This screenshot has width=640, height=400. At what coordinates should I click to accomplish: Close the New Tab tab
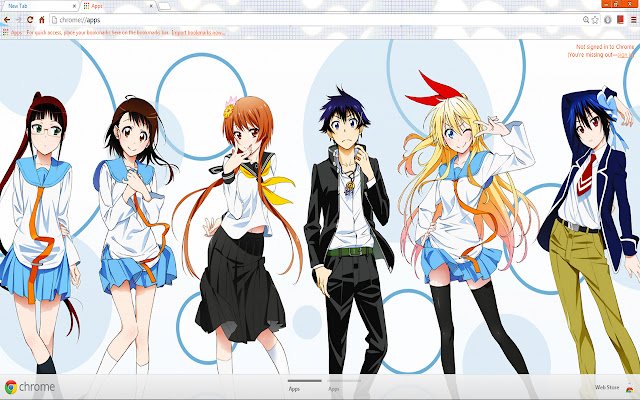coord(74,6)
